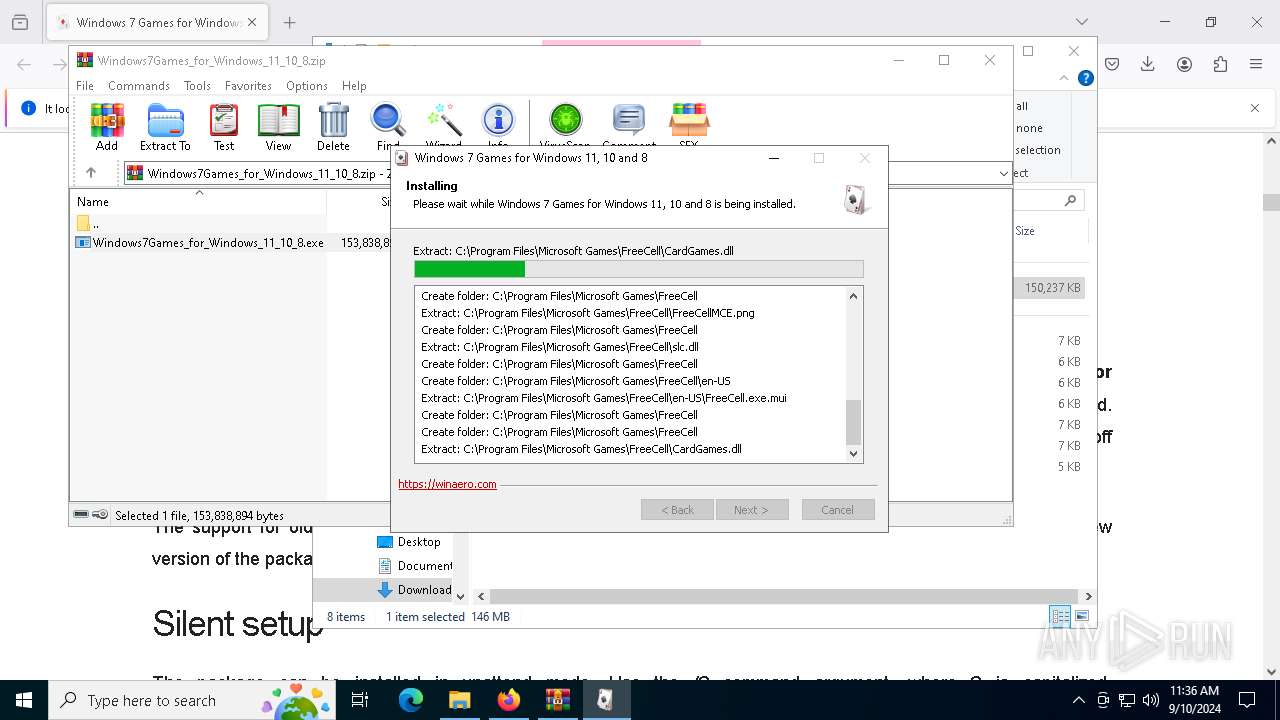Click the taskbar search box
The width and height of the screenshot is (1280, 720).
click(192, 700)
